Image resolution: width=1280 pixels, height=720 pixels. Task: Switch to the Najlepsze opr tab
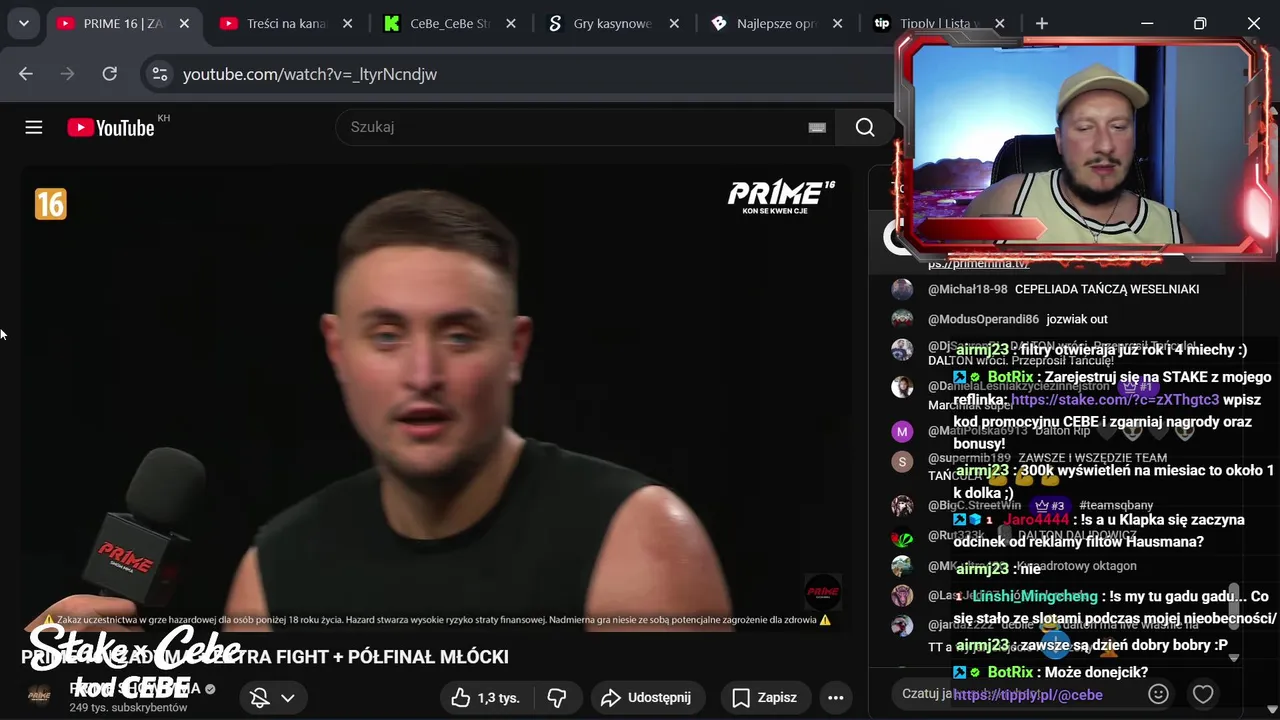click(775, 23)
